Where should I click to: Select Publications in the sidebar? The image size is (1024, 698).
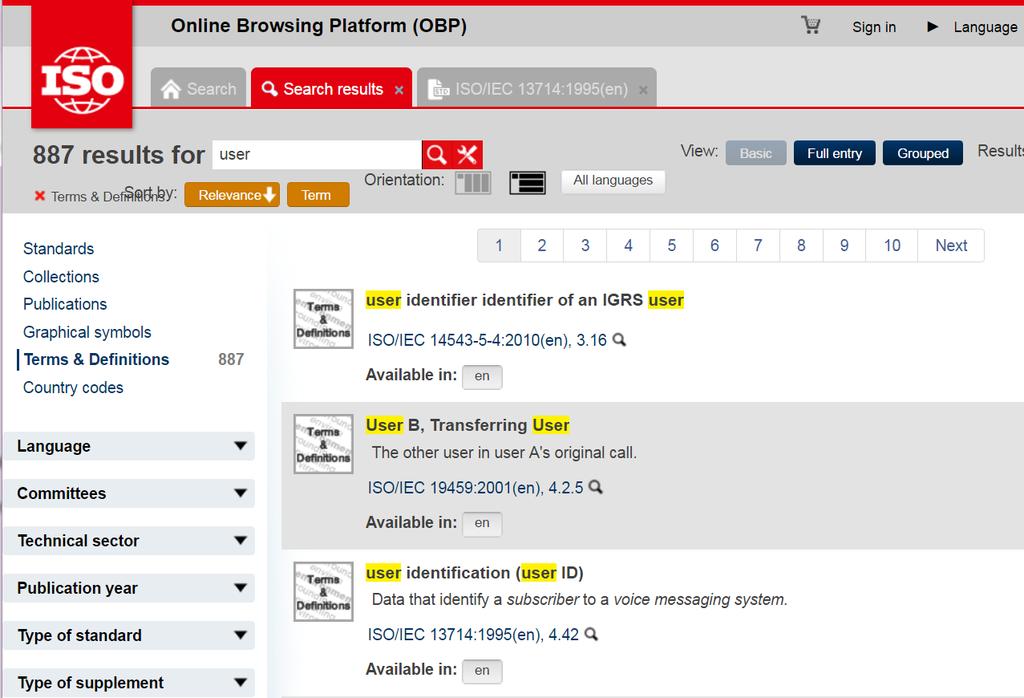click(x=65, y=304)
